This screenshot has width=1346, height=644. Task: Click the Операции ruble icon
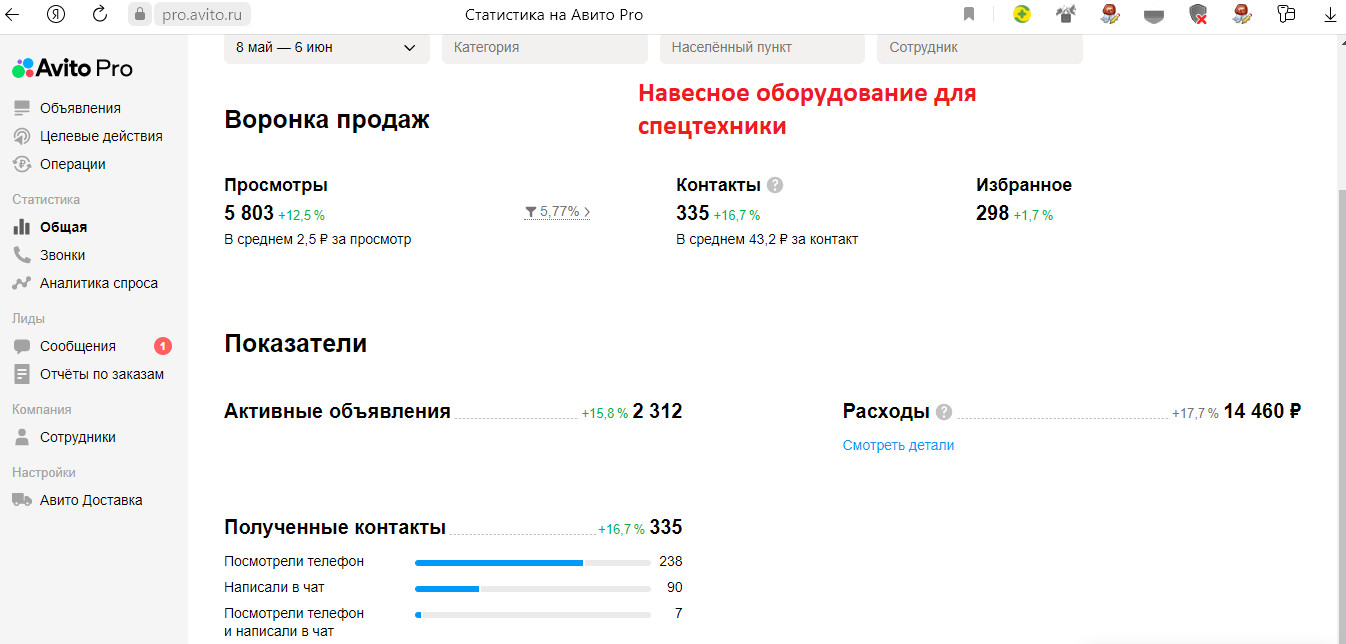21,164
